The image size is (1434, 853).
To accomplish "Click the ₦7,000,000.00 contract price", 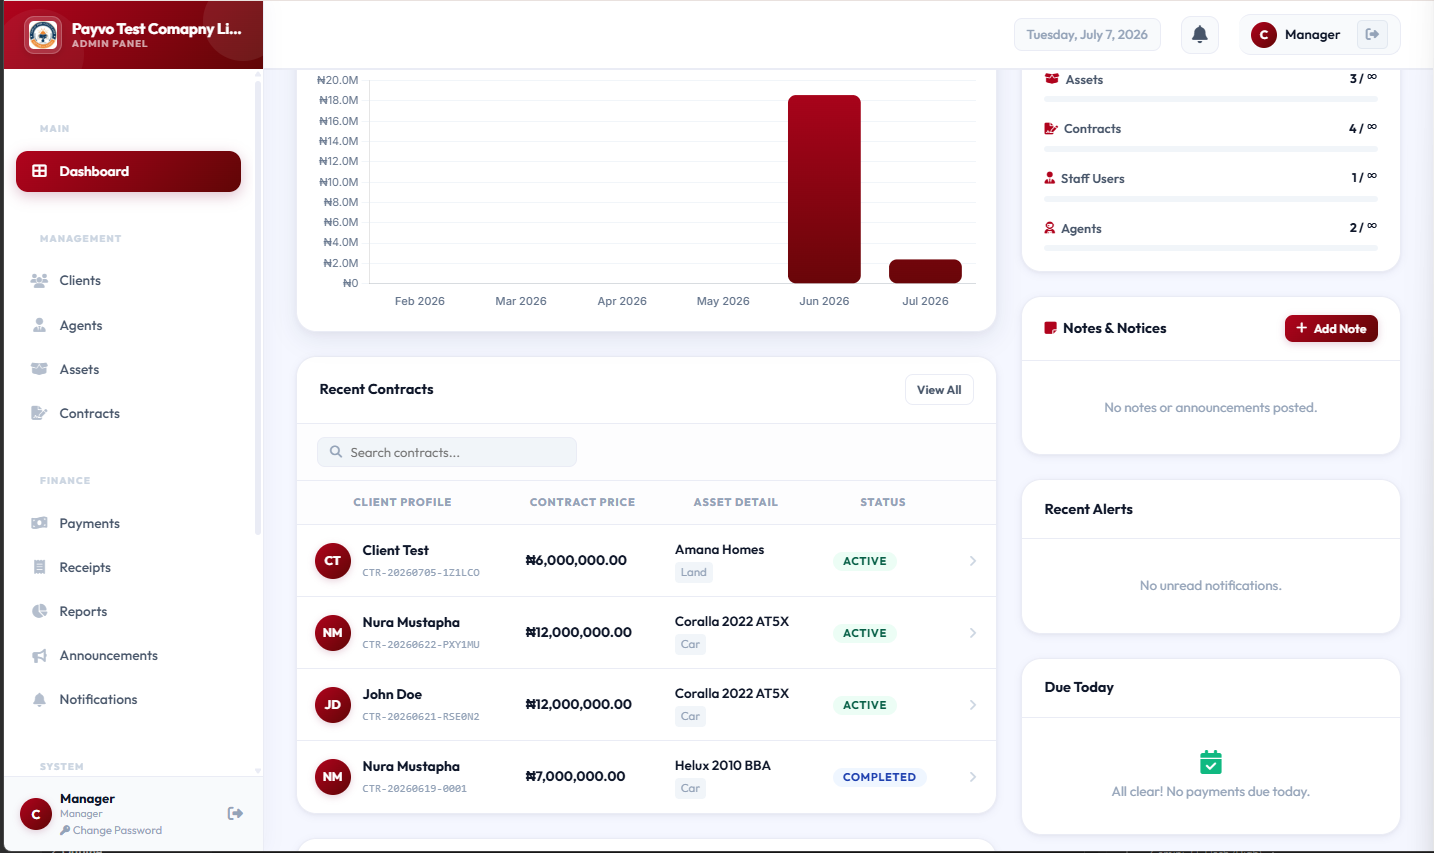I will 575,776.
